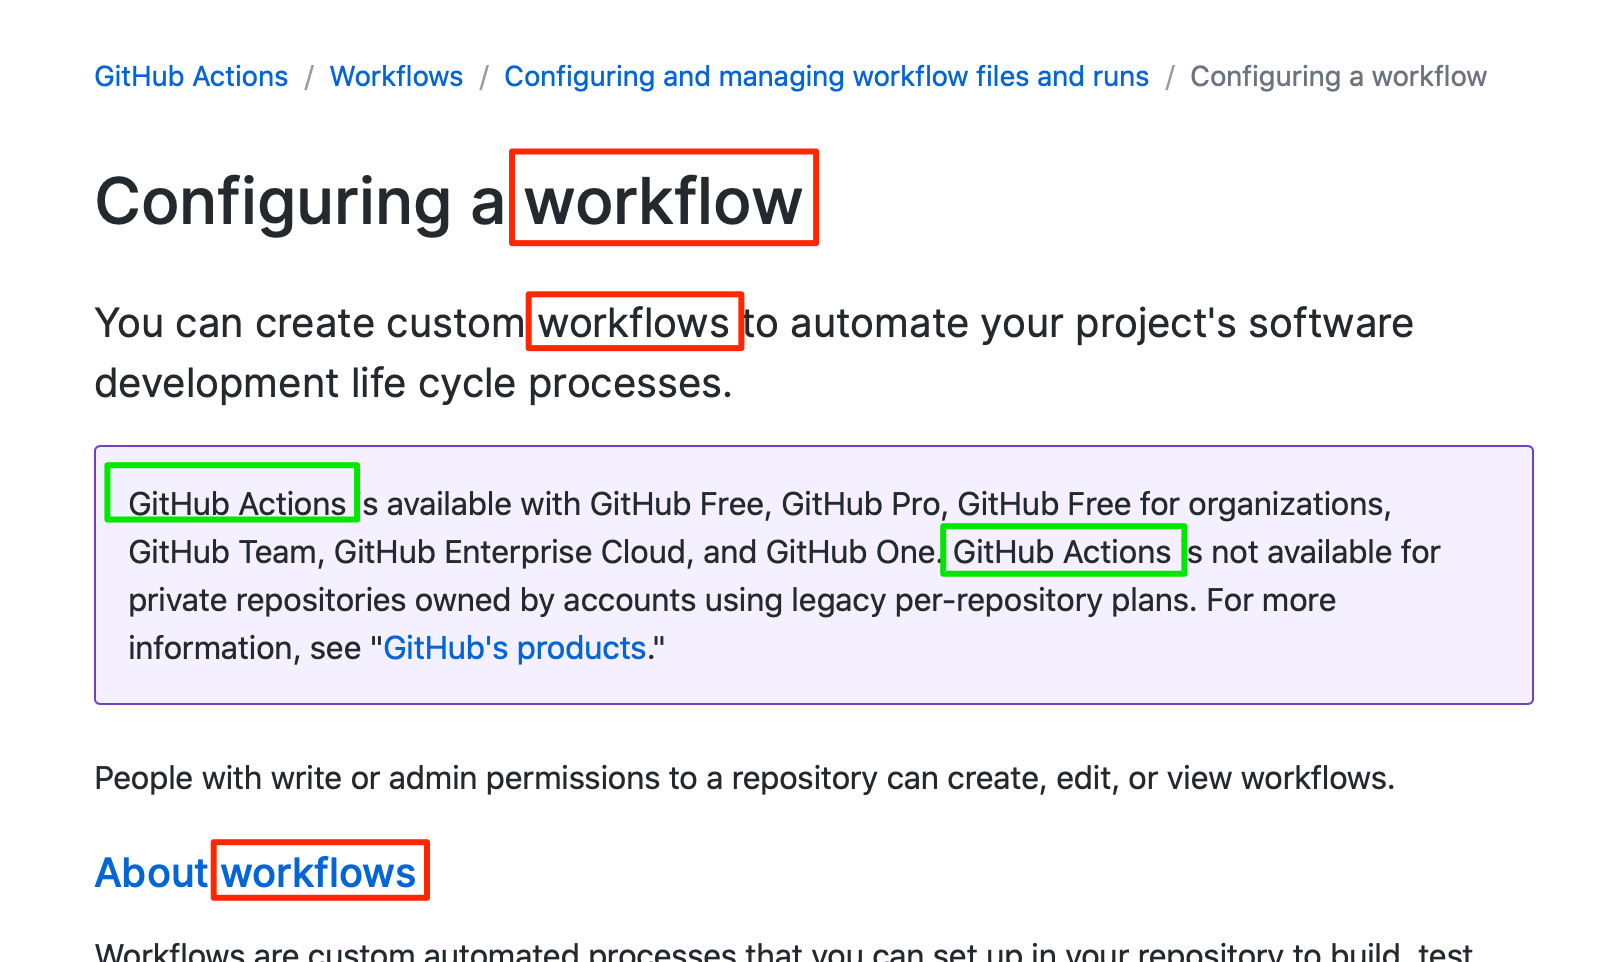
Task: Open the GitHub's products link
Action: [x=515, y=648]
